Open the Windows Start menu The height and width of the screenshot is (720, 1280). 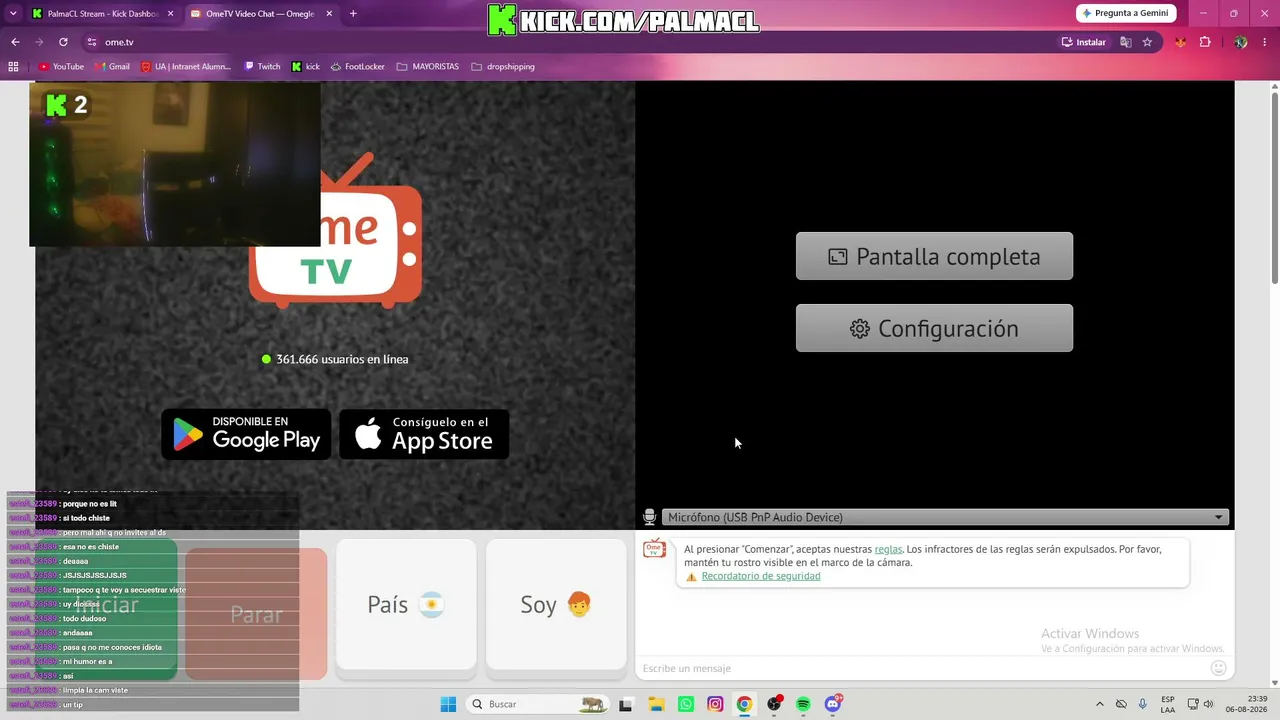pos(448,704)
